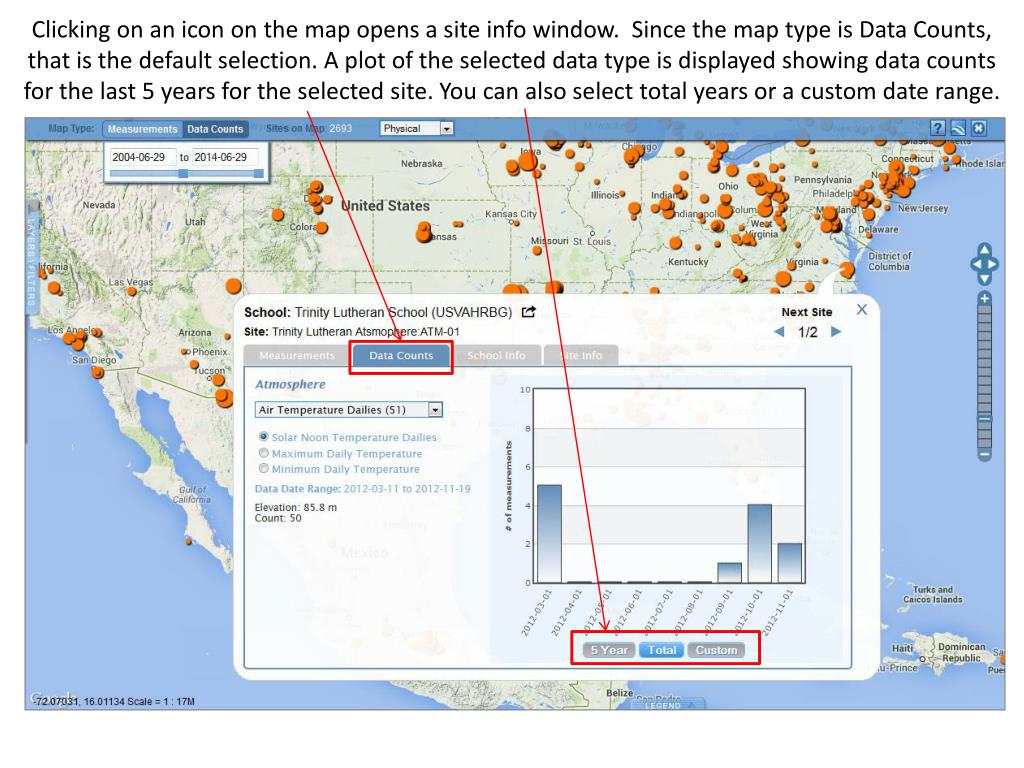The width and height of the screenshot is (1024, 768).
Task: Click the zoom level slider handle
Action: click(x=985, y=419)
